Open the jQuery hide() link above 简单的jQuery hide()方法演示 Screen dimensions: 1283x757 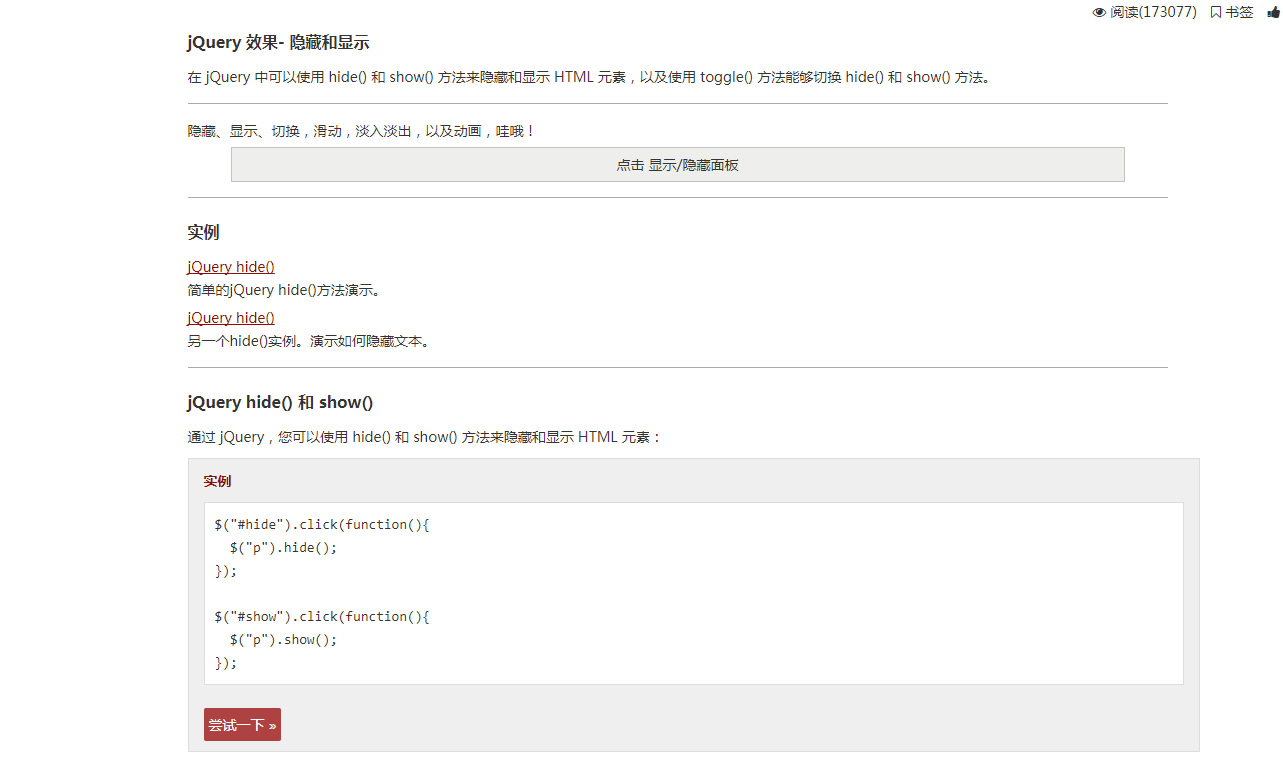point(231,267)
